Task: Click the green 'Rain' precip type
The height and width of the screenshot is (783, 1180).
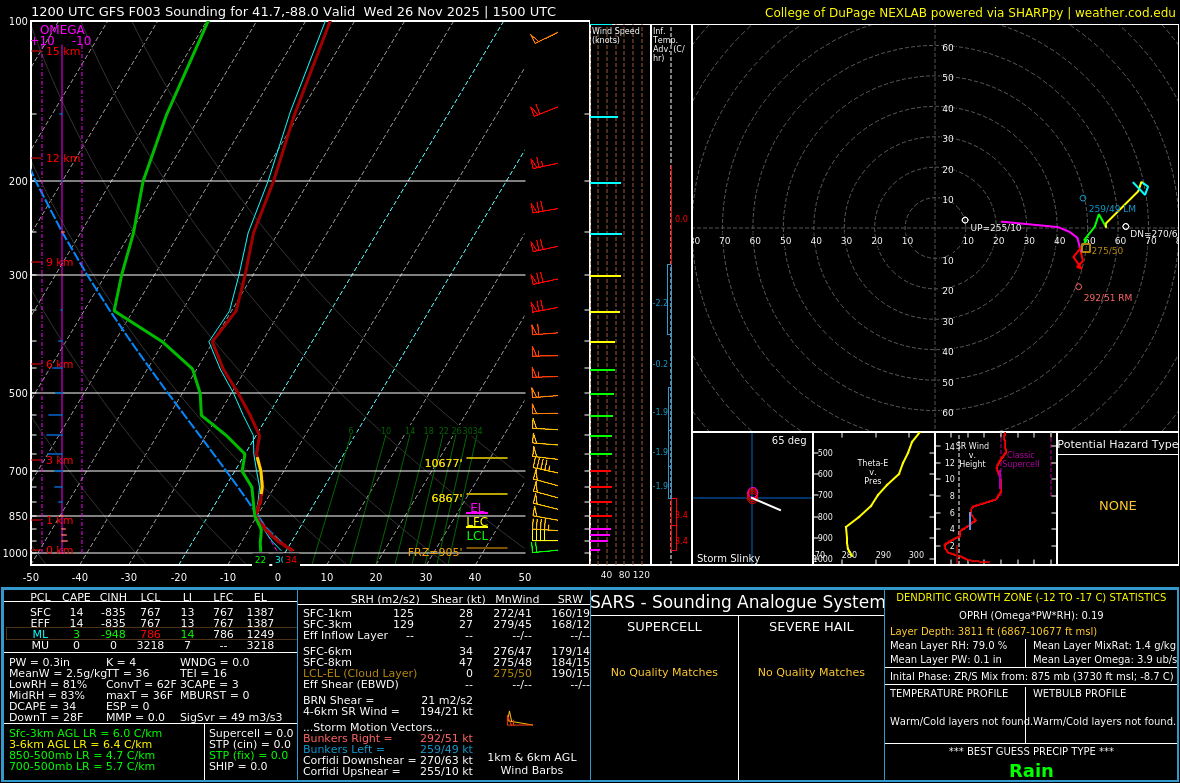Action: [1031, 771]
